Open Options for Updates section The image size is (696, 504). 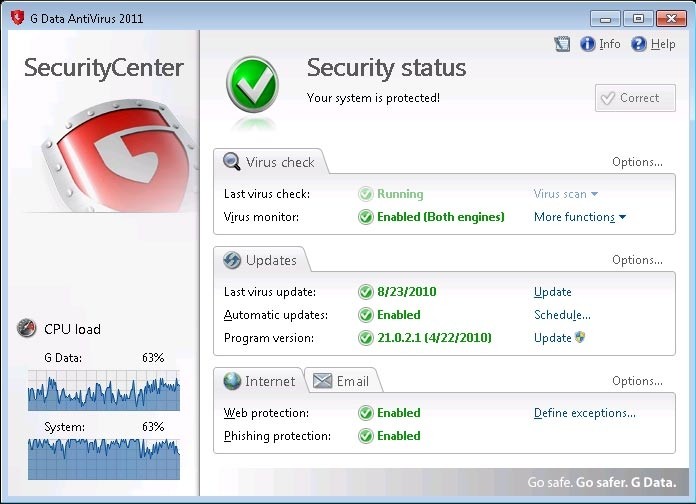click(x=637, y=260)
